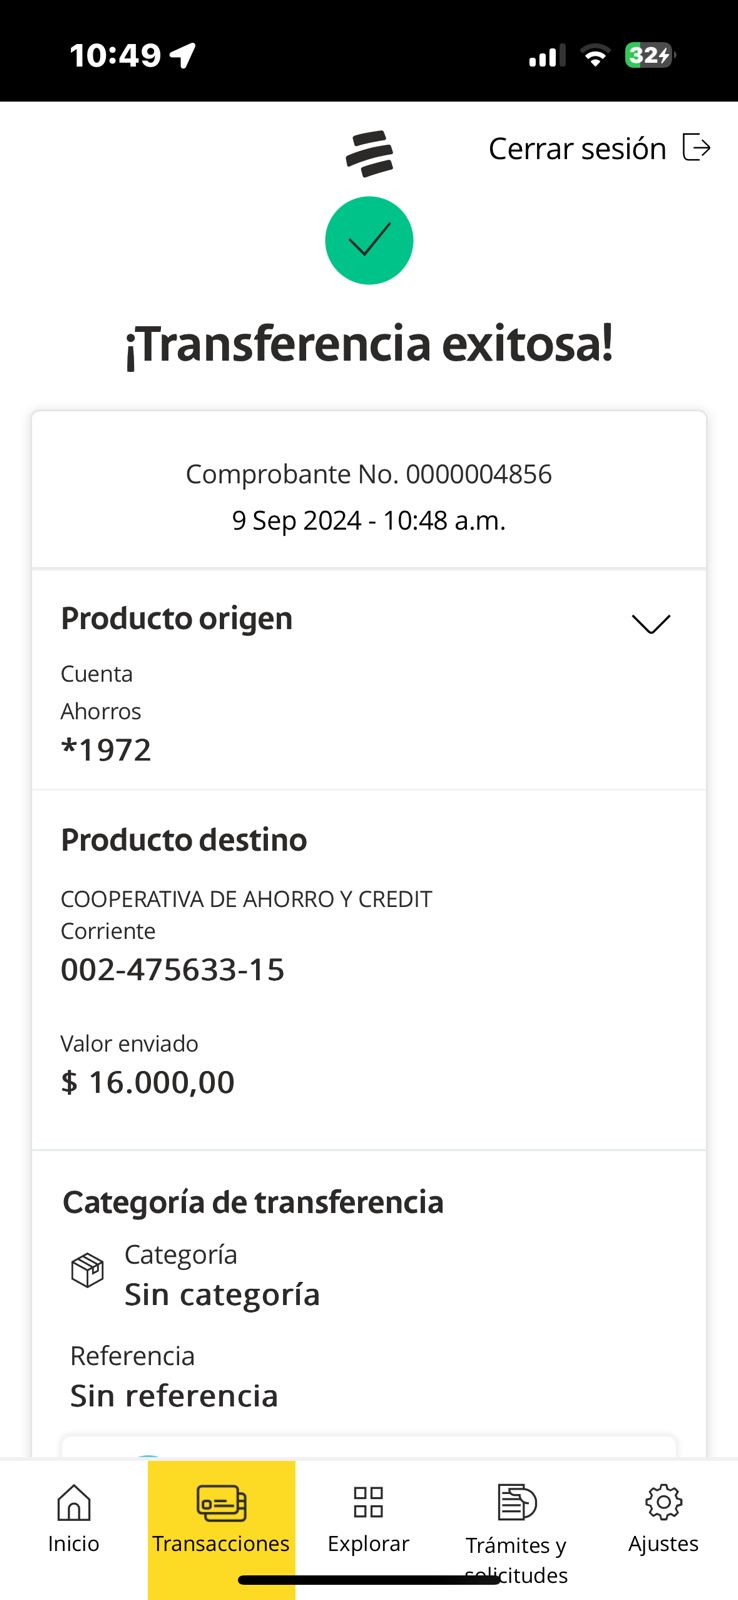Open the Transacciones tab
738x1600 pixels.
(221, 1543)
